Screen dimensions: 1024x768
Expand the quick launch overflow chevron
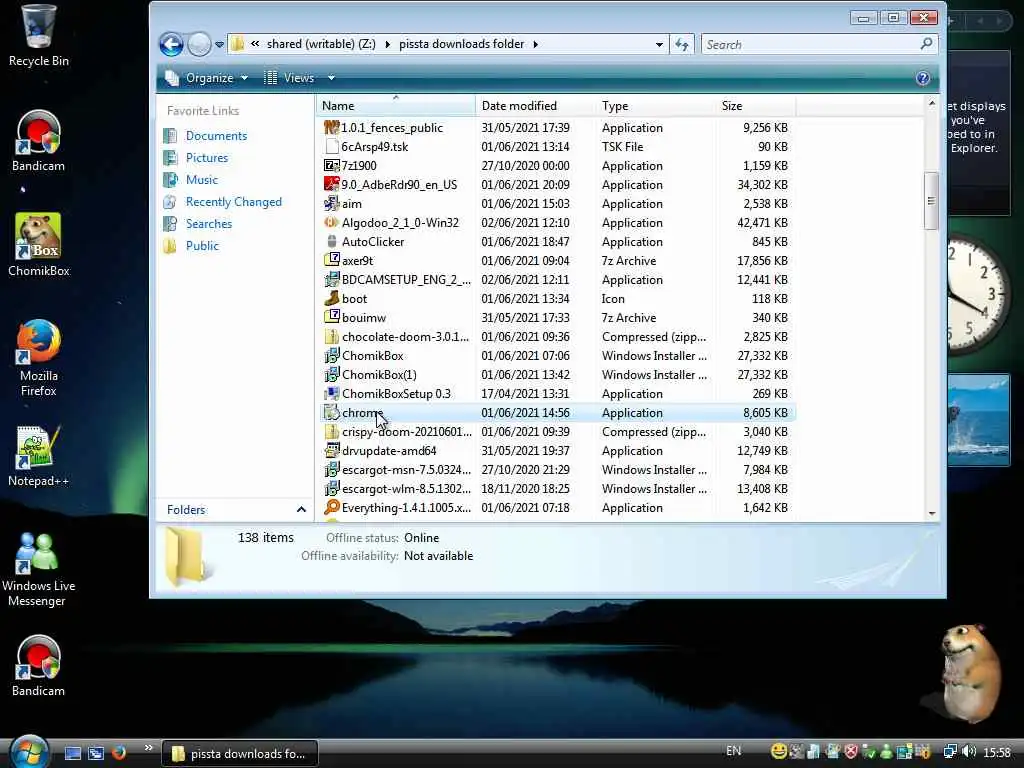click(148, 748)
